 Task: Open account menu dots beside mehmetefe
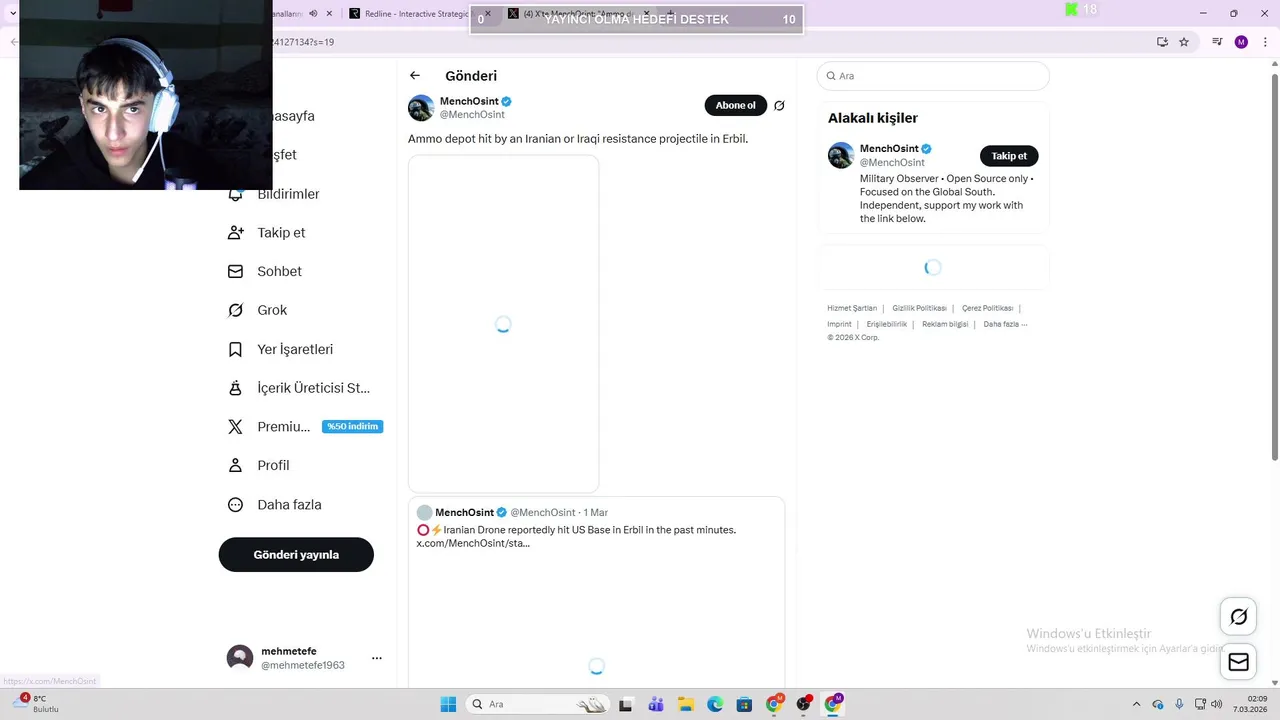click(x=377, y=658)
